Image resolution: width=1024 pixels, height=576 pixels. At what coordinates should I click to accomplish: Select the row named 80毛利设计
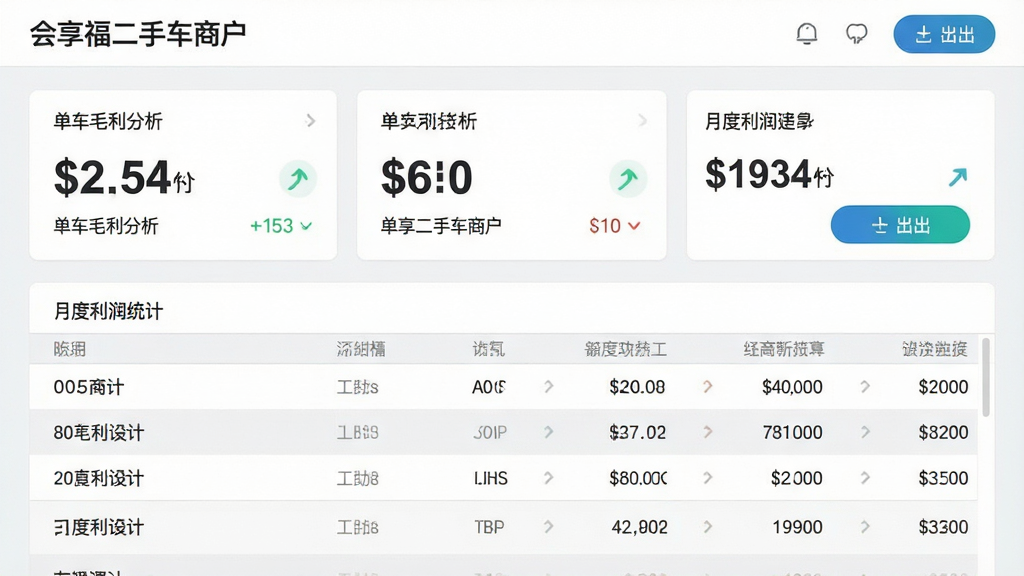pyautogui.click(x=504, y=432)
